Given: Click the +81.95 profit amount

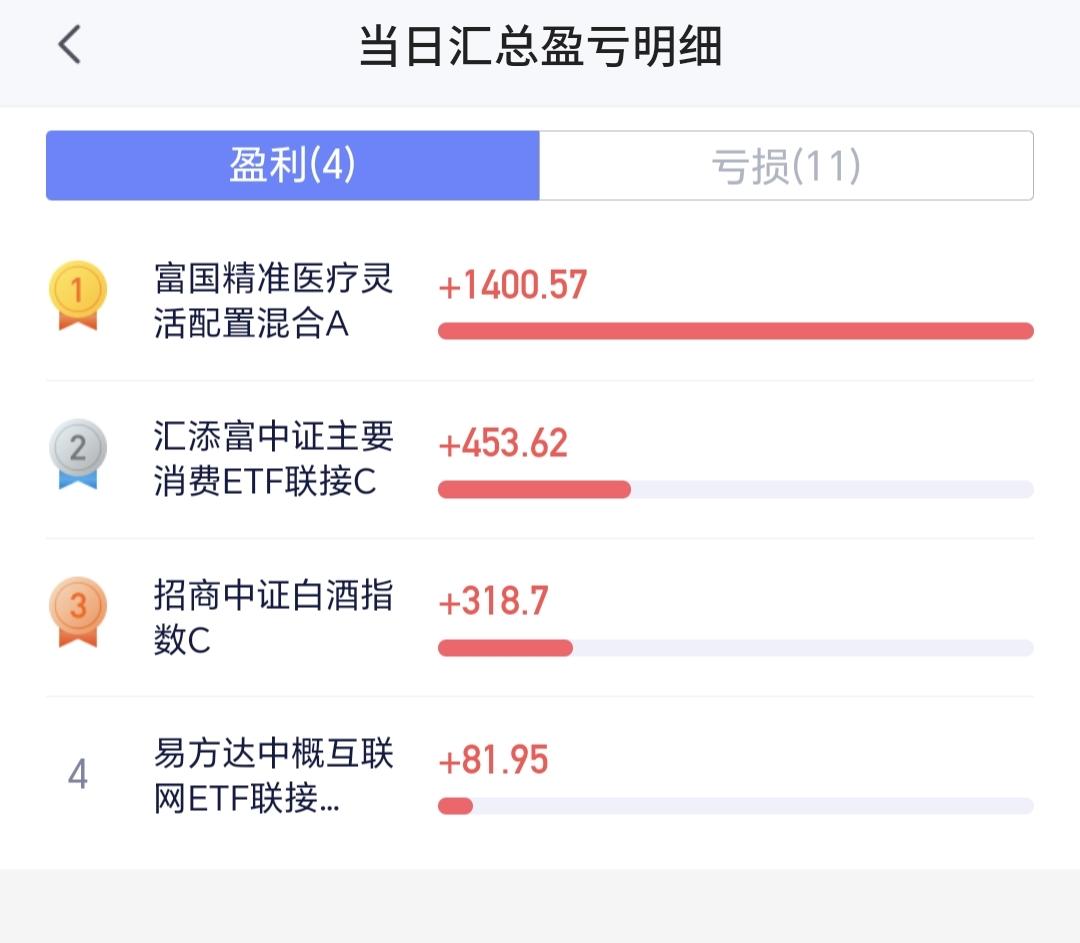Looking at the screenshot, I should (494, 760).
